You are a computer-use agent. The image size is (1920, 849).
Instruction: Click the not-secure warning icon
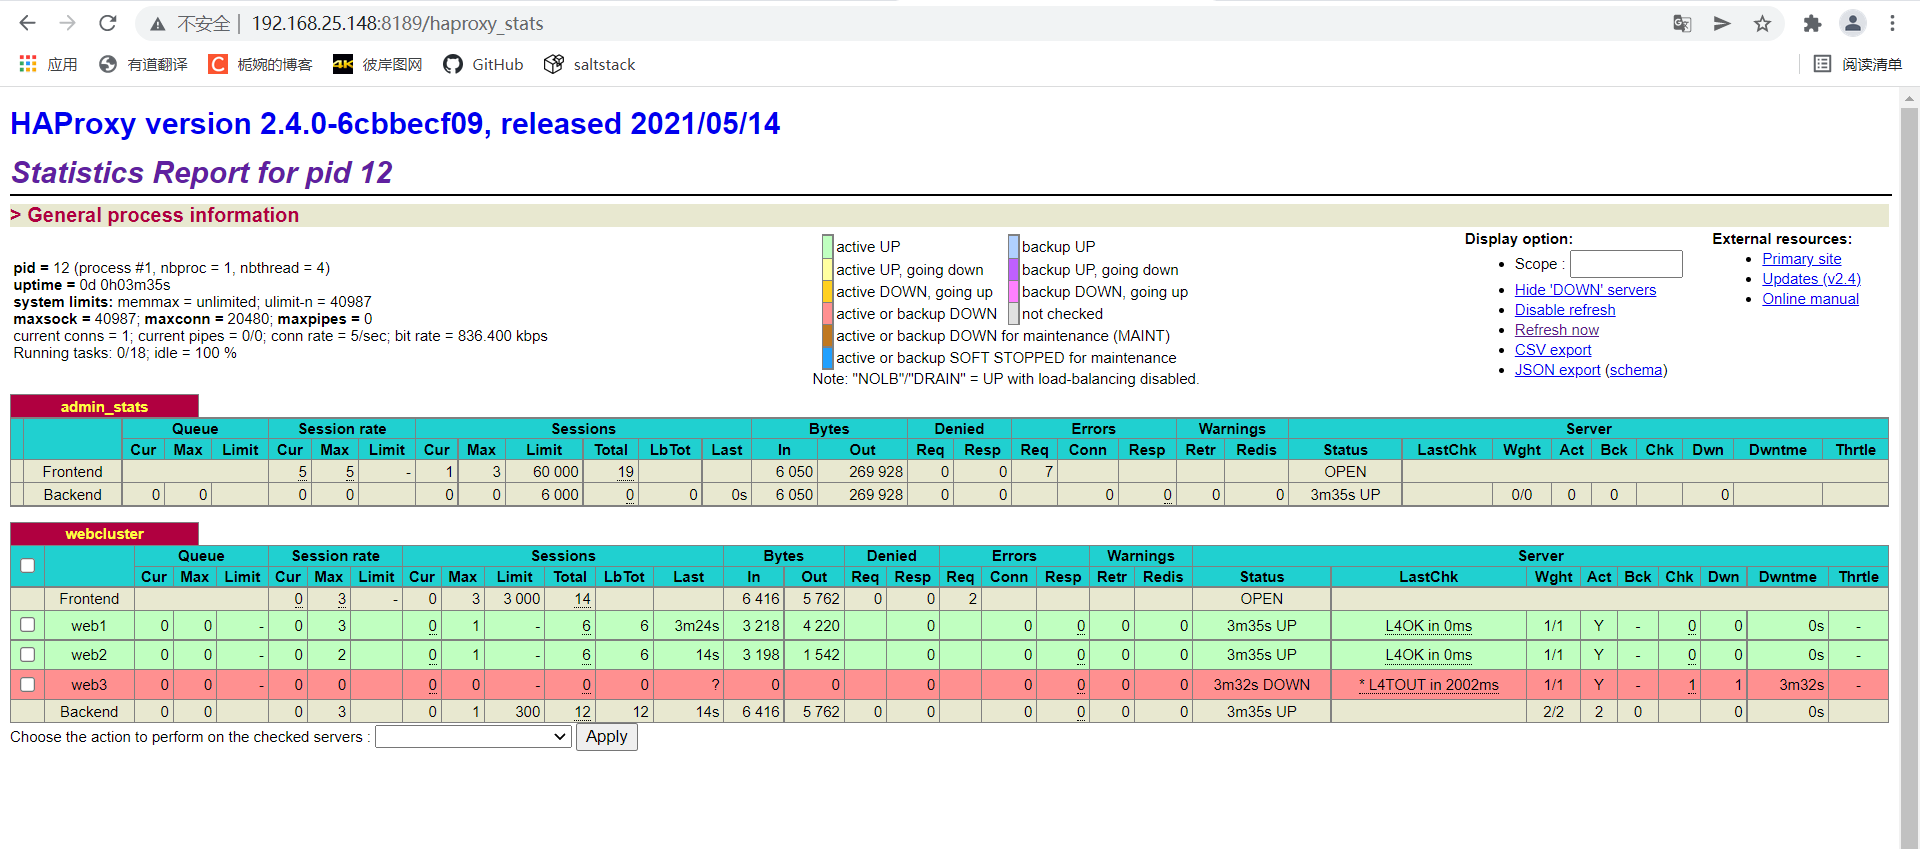pyautogui.click(x=158, y=24)
